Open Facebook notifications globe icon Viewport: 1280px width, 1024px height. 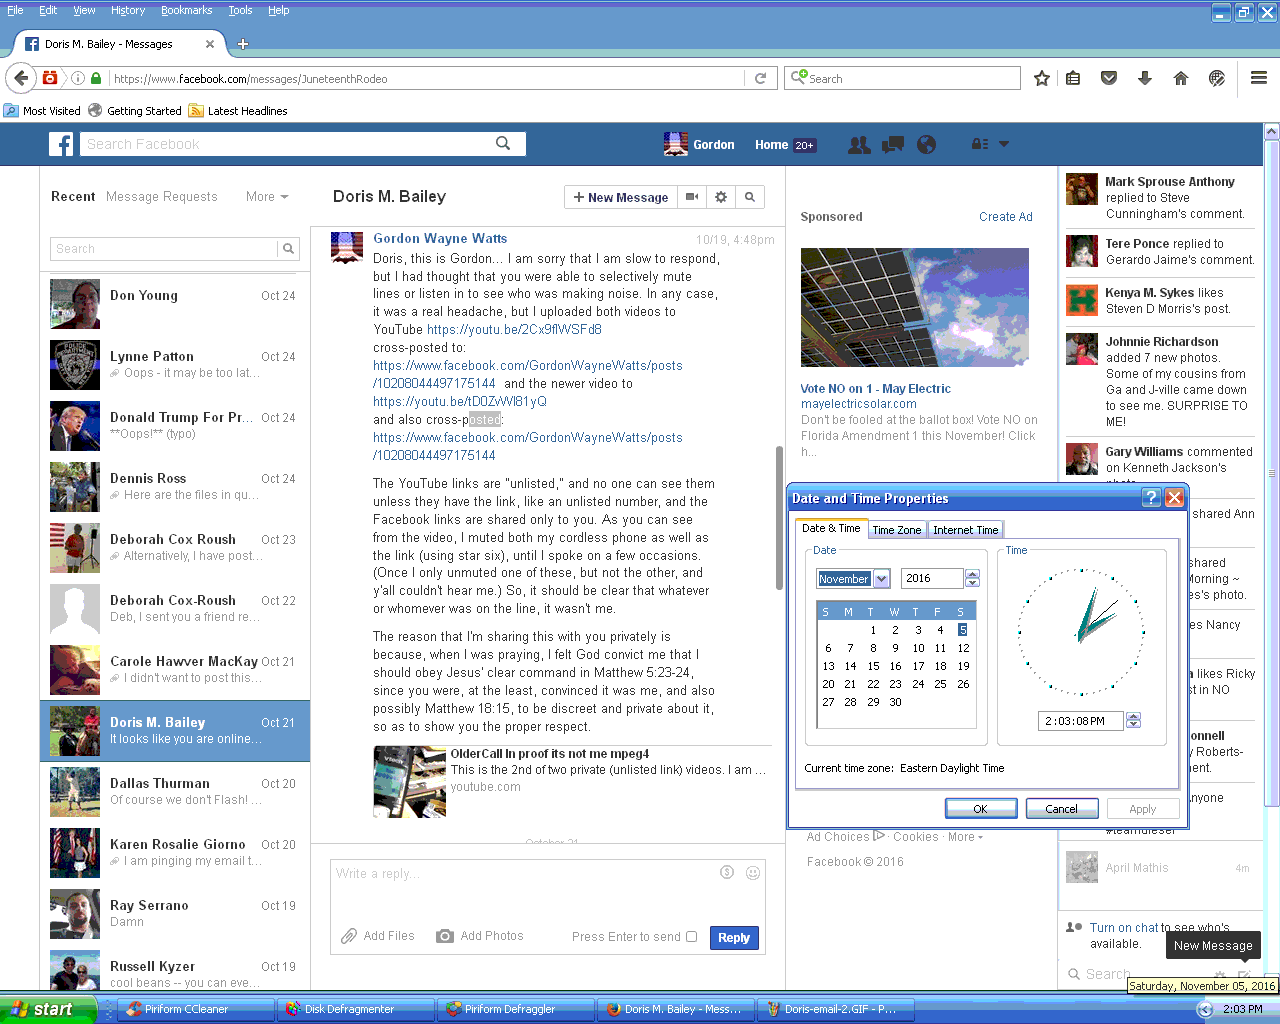[927, 145]
